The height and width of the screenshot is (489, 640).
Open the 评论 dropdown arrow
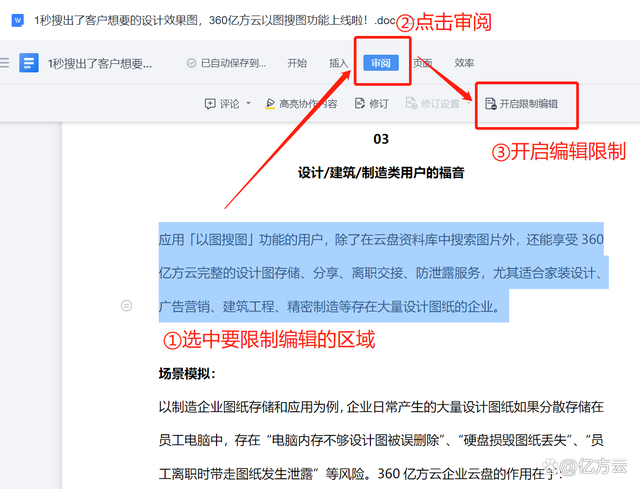[248, 103]
